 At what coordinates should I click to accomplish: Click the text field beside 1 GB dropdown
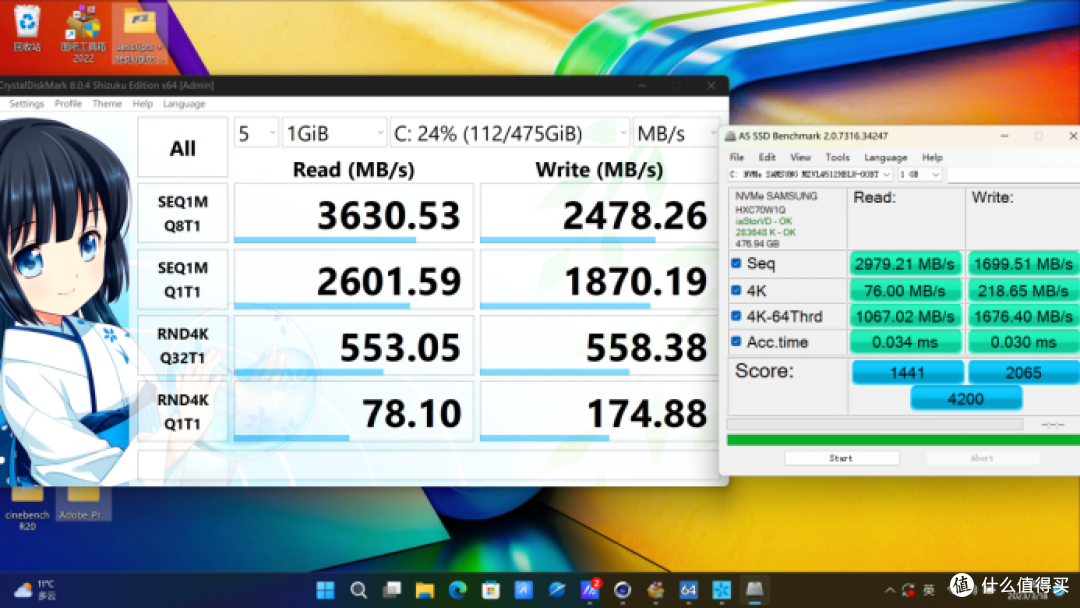(1013, 175)
